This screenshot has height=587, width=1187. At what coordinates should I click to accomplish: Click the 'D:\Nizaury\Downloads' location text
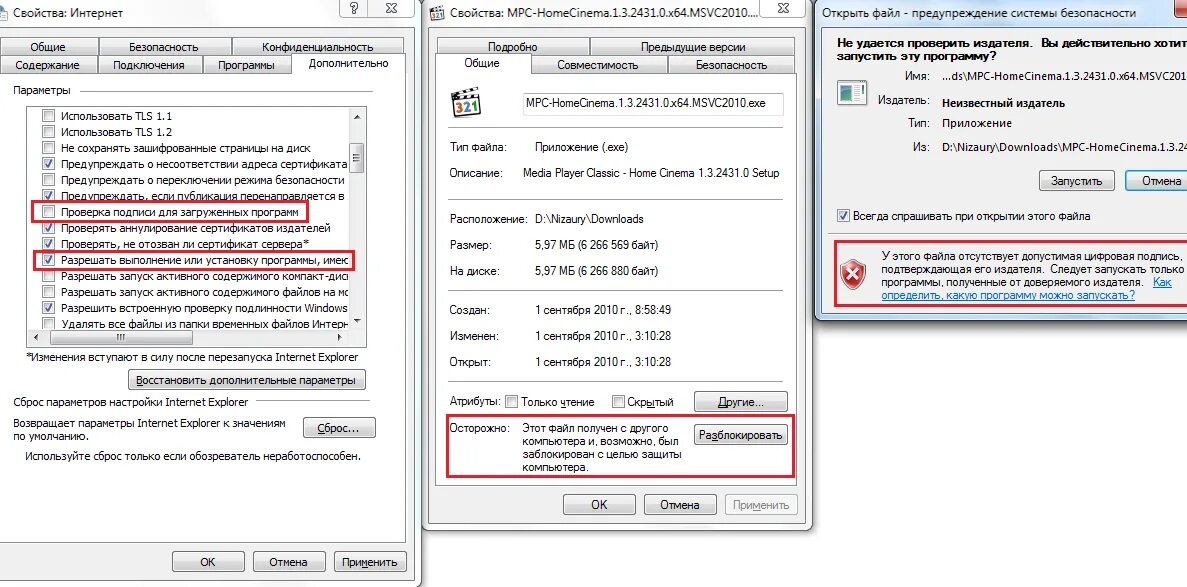tap(589, 219)
